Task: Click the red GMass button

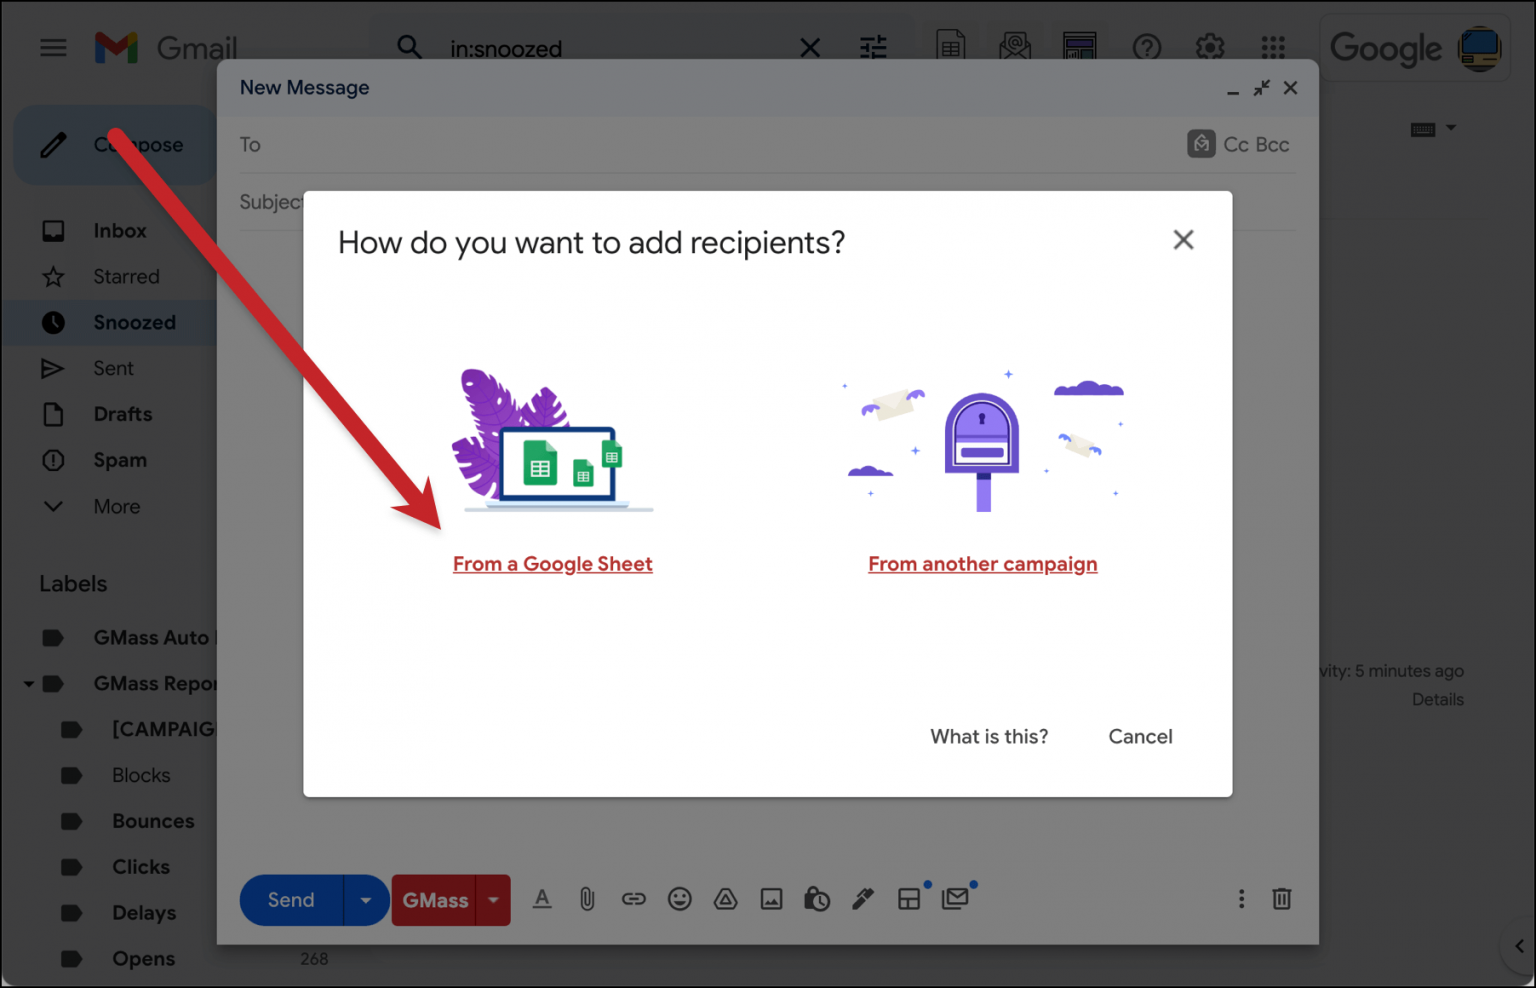Action: (x=435, y=900)
